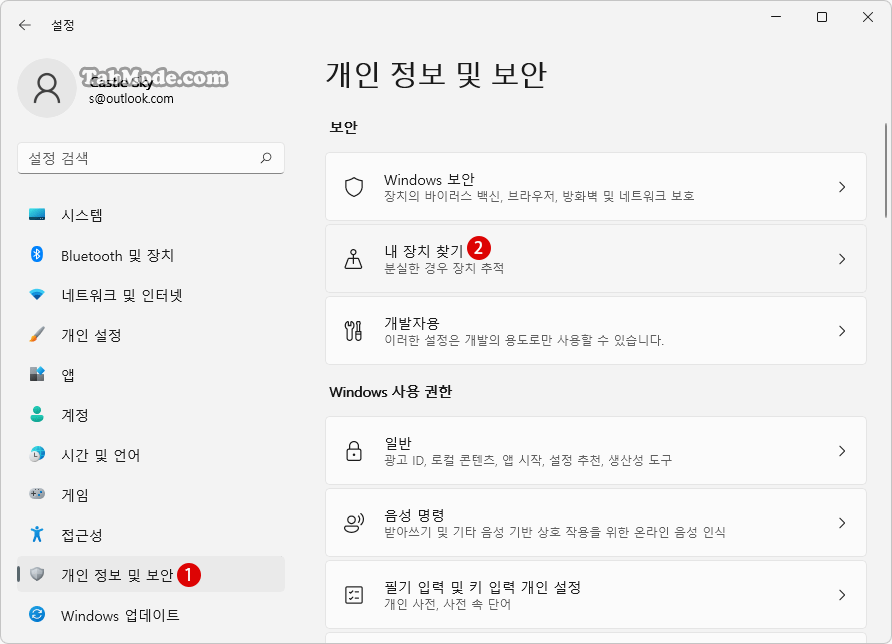The height and width of the screenshot is (644, 892).
Task: Open 네트워크 및 인터넷 settings category
Action: point(151,295)
